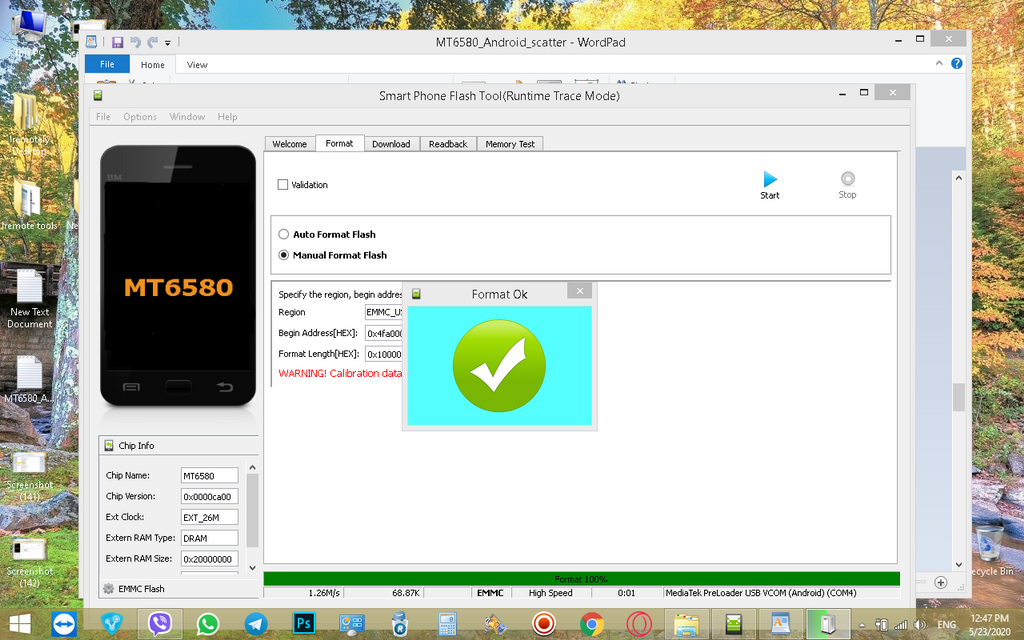Click the "MediaTek PreLoader USB VCOM (Android) (COM4)" status text
The height and width of the screenshot is (640, 1024).
[x=761, y=593]
